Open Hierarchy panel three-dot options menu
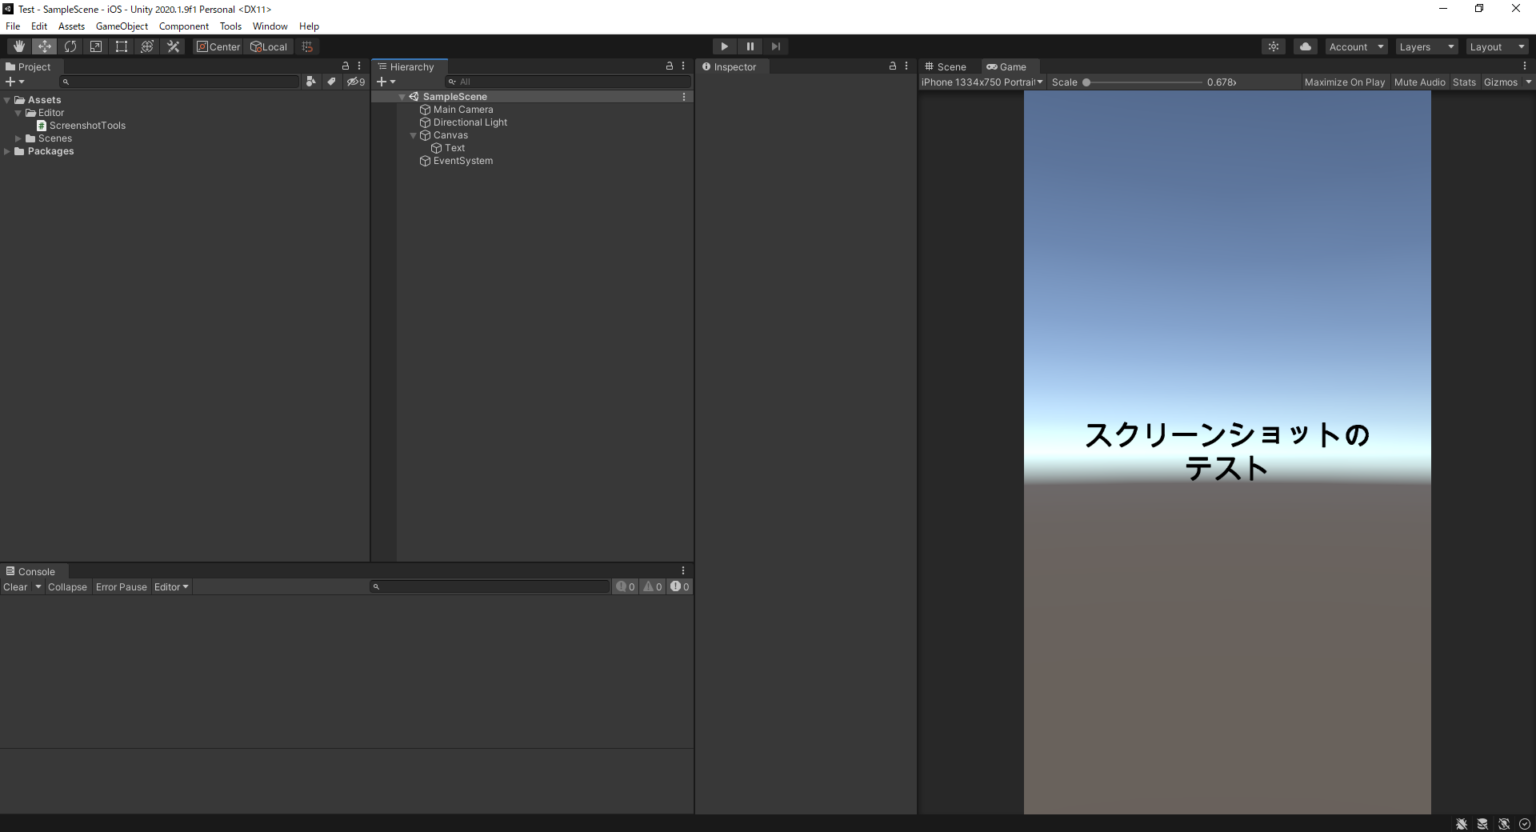Viewport: 1536px width, 832px height. coord(683,66)
